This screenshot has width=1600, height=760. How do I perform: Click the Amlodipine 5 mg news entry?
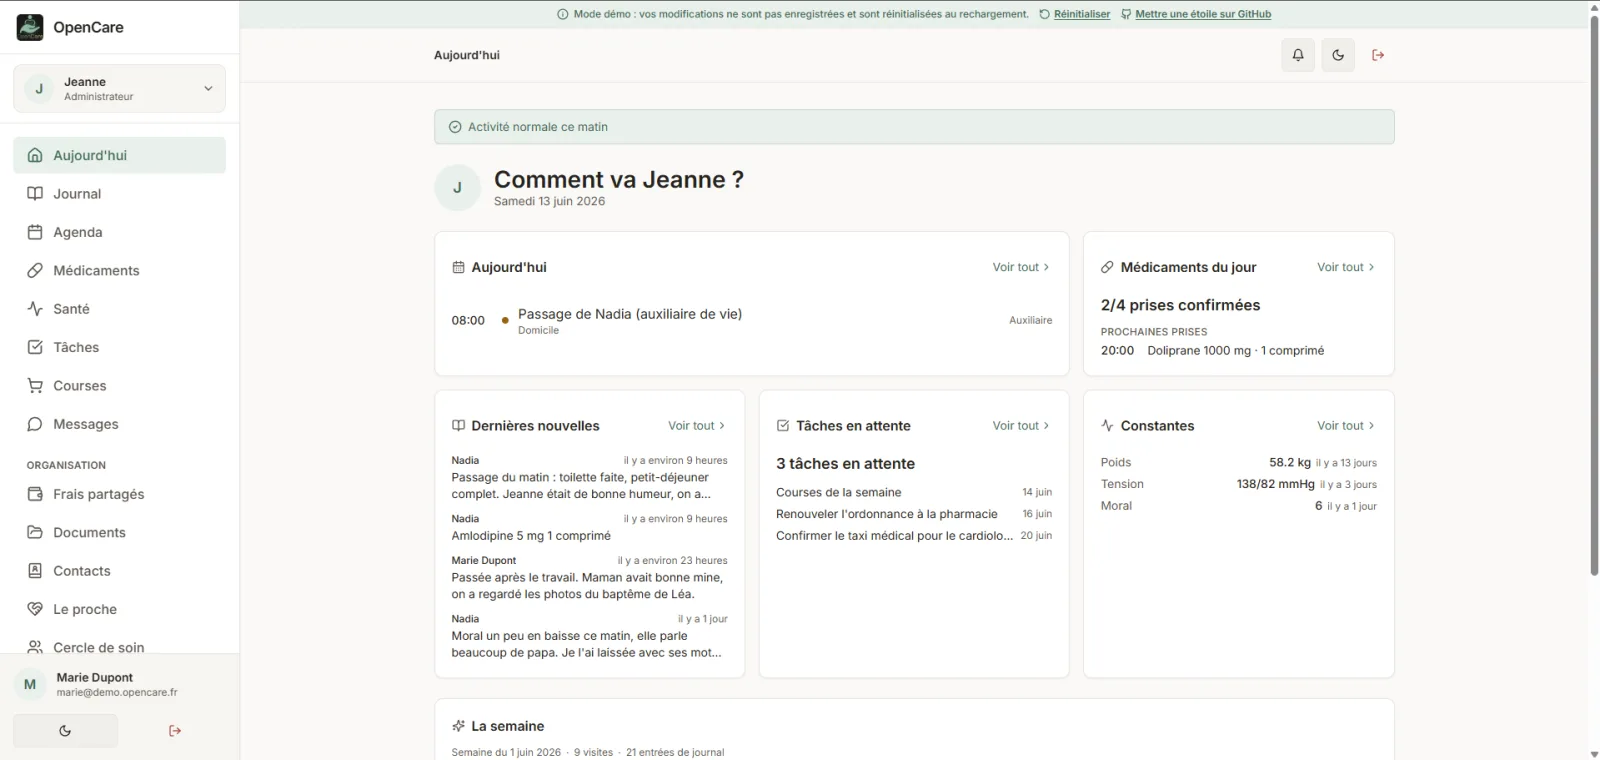click(589, 528)
